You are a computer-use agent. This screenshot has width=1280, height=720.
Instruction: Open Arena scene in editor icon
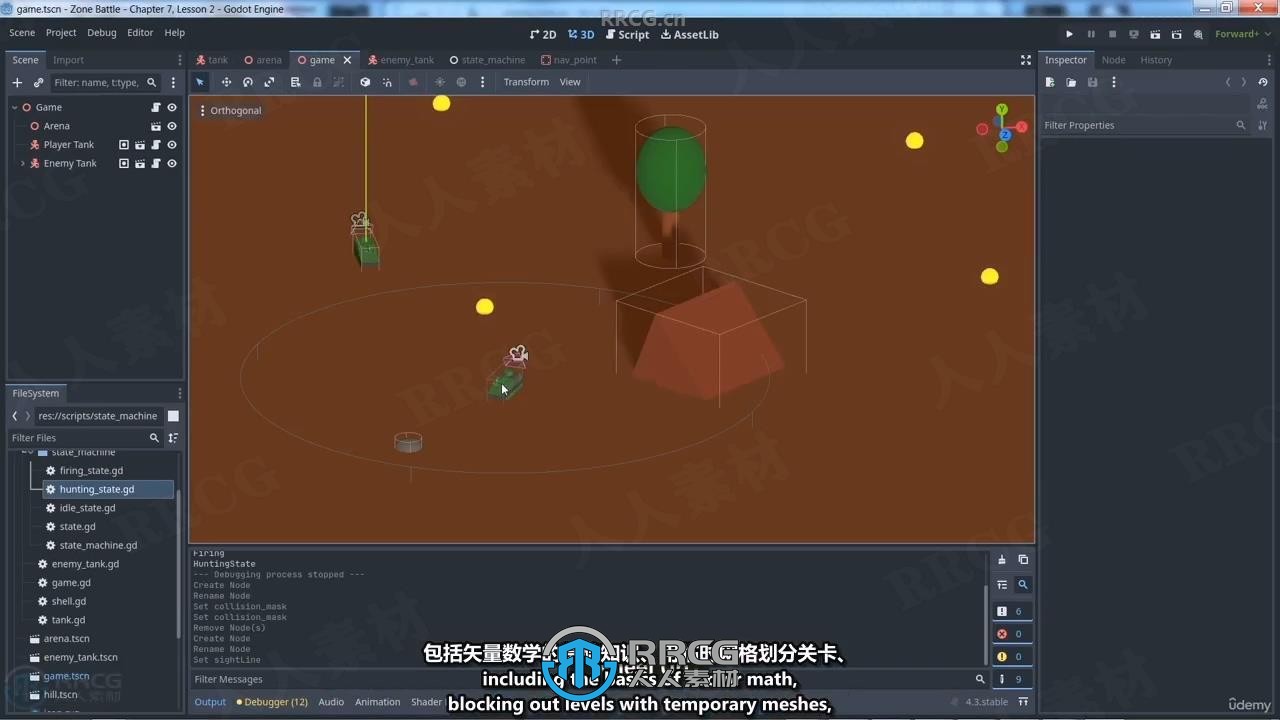click(x=156, y=126)
